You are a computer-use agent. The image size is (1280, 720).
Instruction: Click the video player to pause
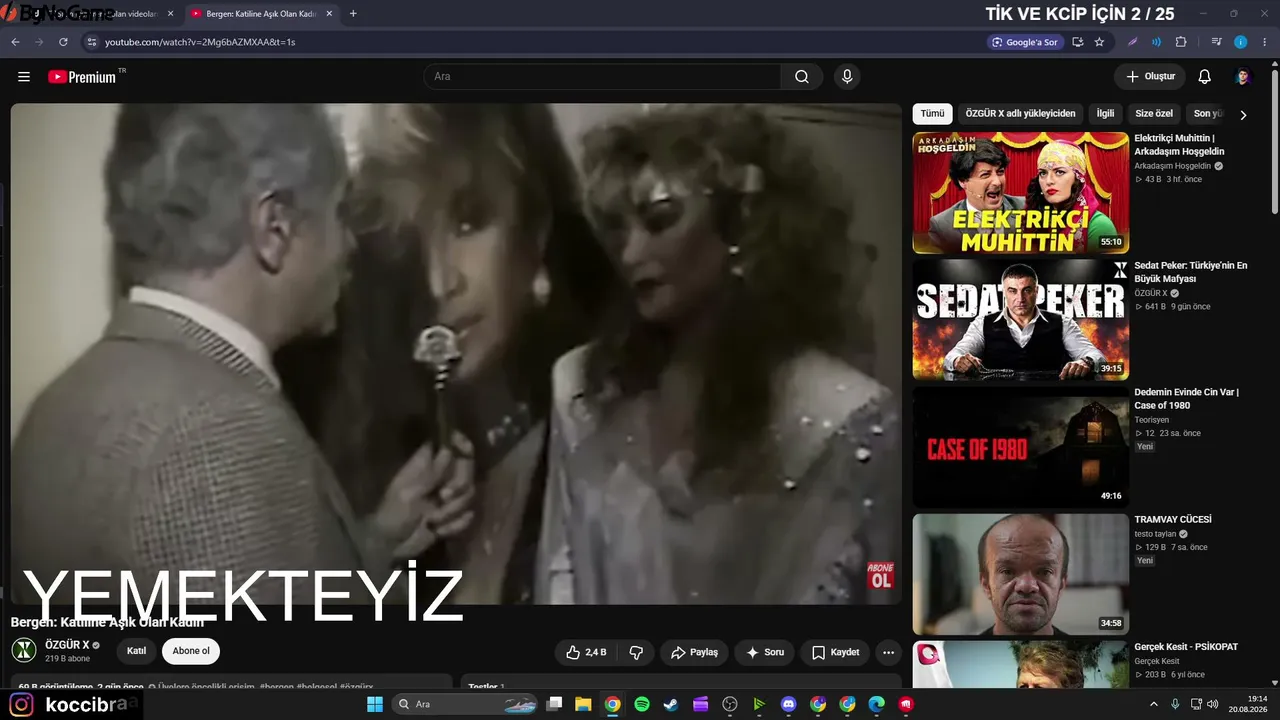pos(456,353)
